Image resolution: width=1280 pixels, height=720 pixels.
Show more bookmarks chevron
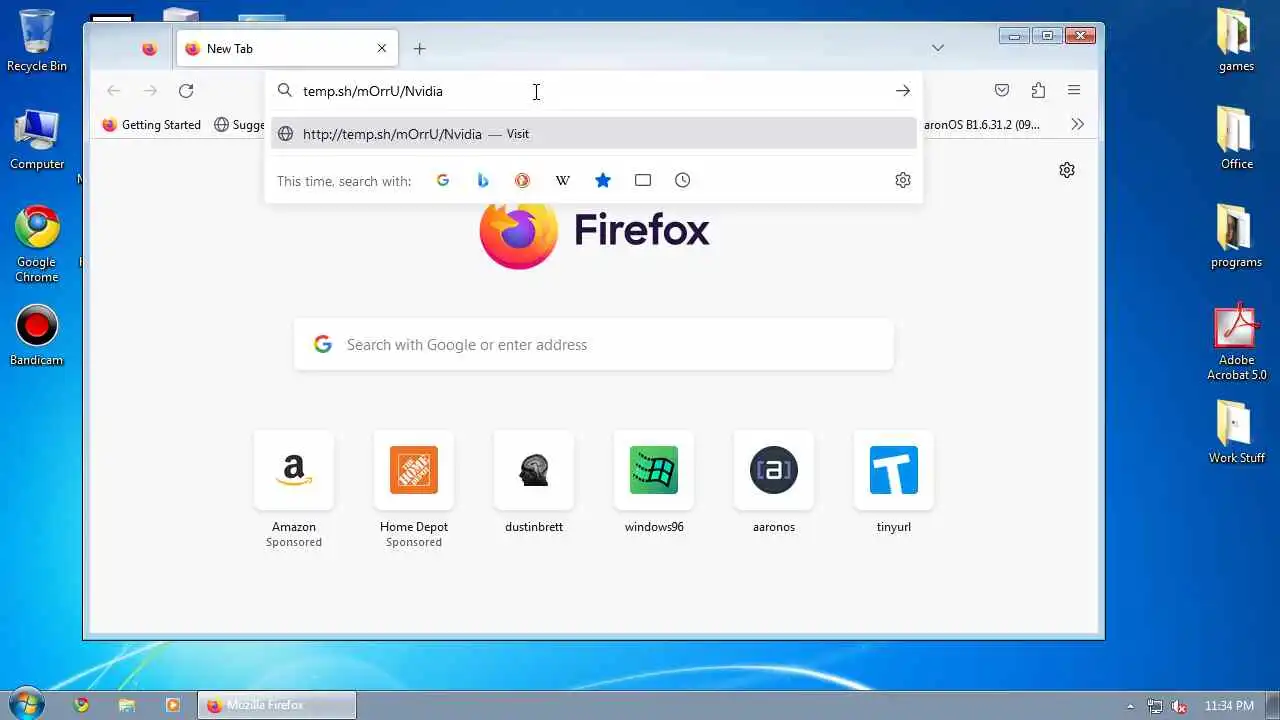(x=1077, y=125)
